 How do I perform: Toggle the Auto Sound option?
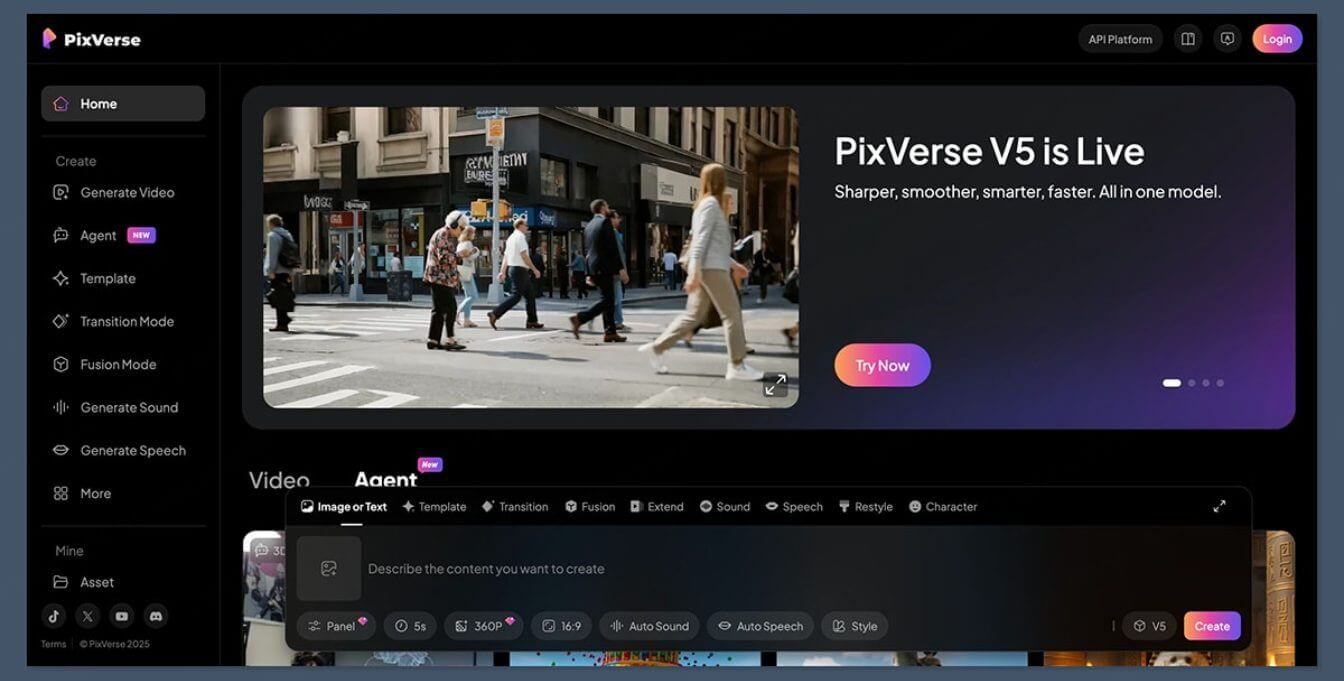click(649, 626)
